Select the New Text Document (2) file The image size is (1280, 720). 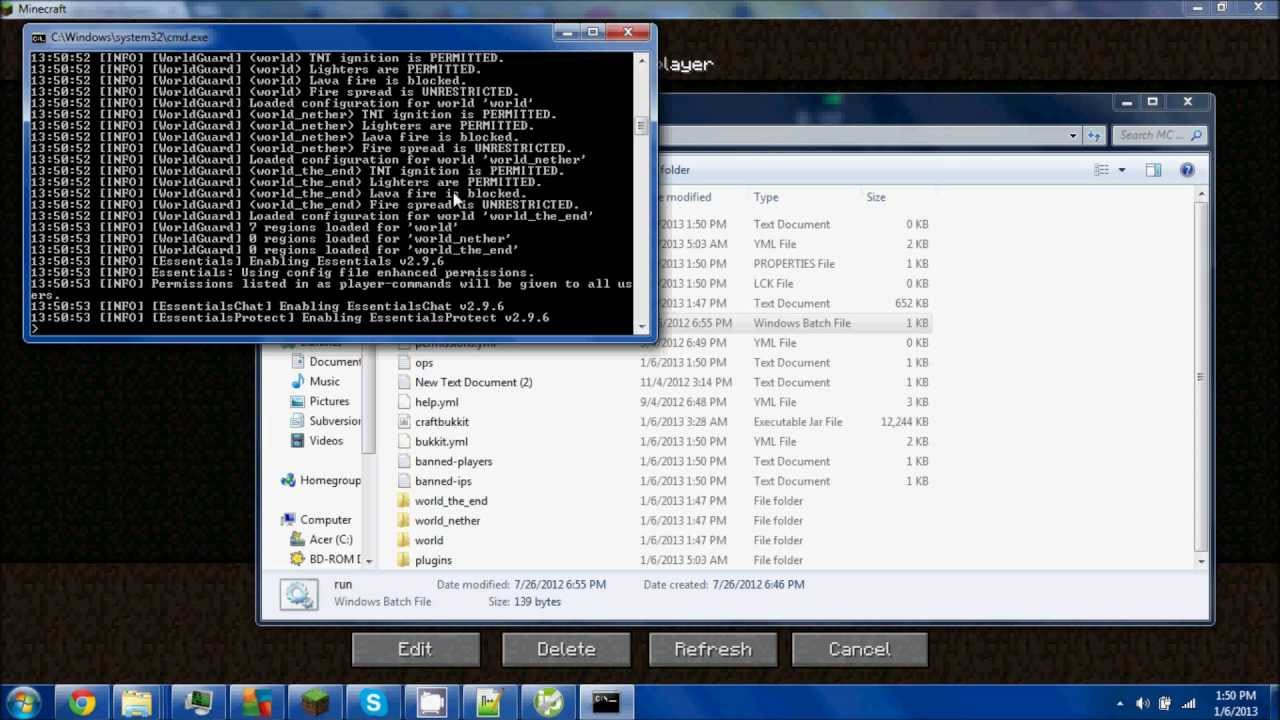[473, 382]
